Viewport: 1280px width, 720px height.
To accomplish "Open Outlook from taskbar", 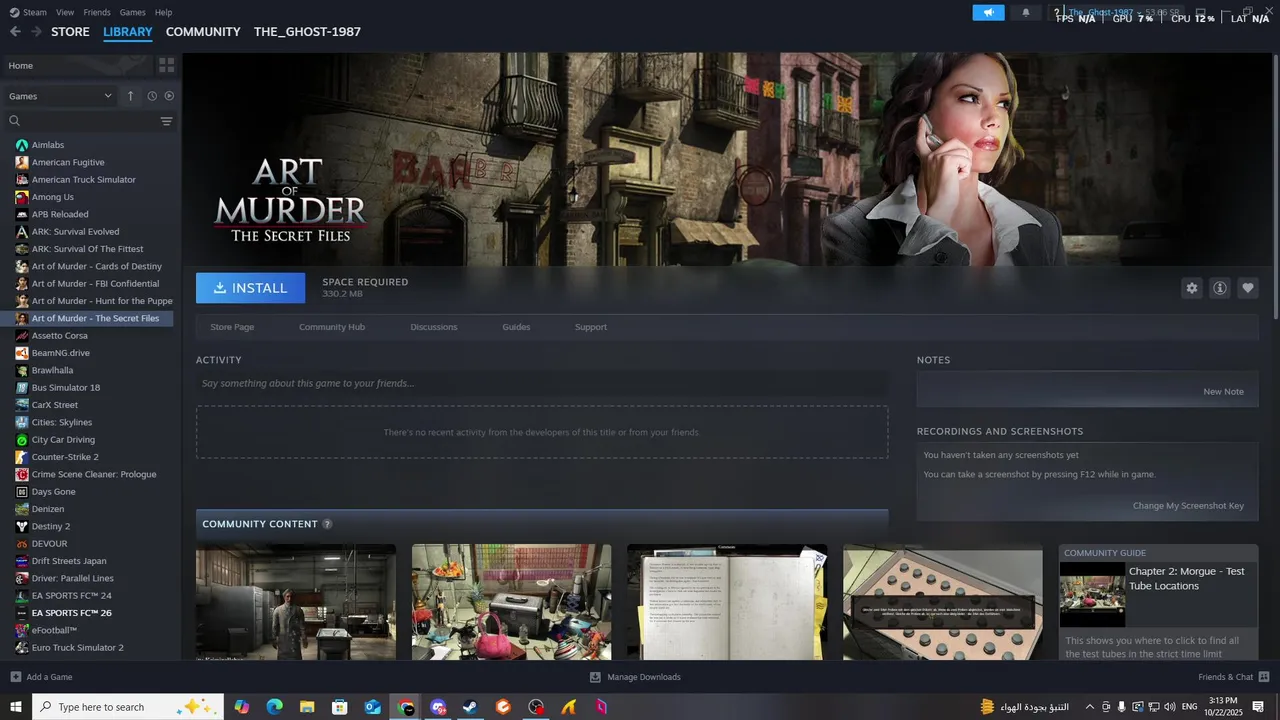I will pos(372,707).
